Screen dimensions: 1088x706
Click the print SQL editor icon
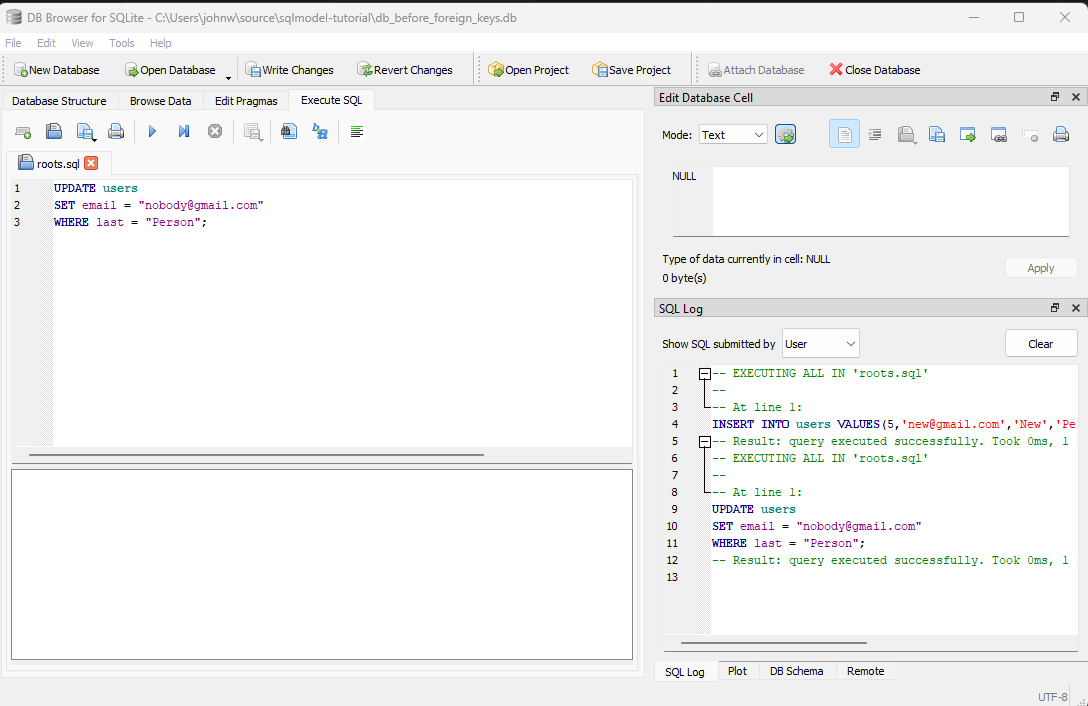pos(116,131)
